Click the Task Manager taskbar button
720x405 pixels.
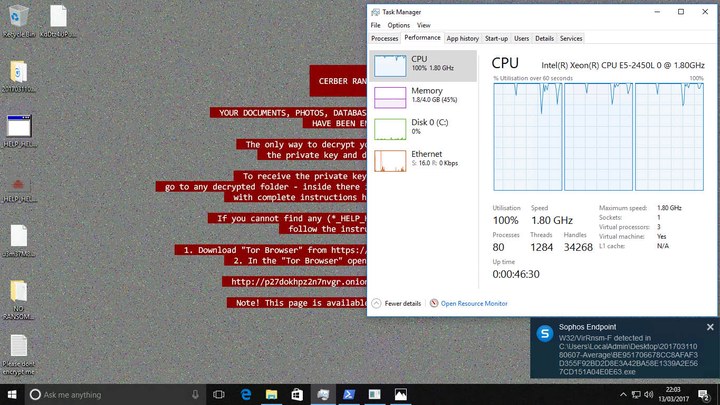tap(323, 394)
